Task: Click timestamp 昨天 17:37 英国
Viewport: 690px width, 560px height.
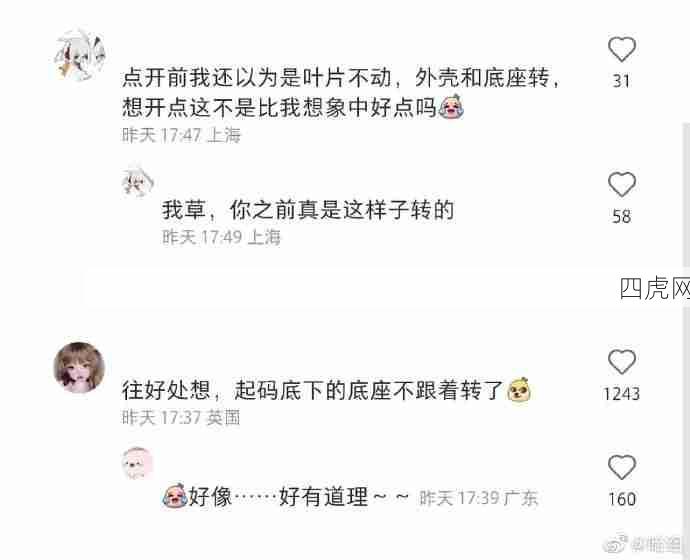Action: point(181,417)
